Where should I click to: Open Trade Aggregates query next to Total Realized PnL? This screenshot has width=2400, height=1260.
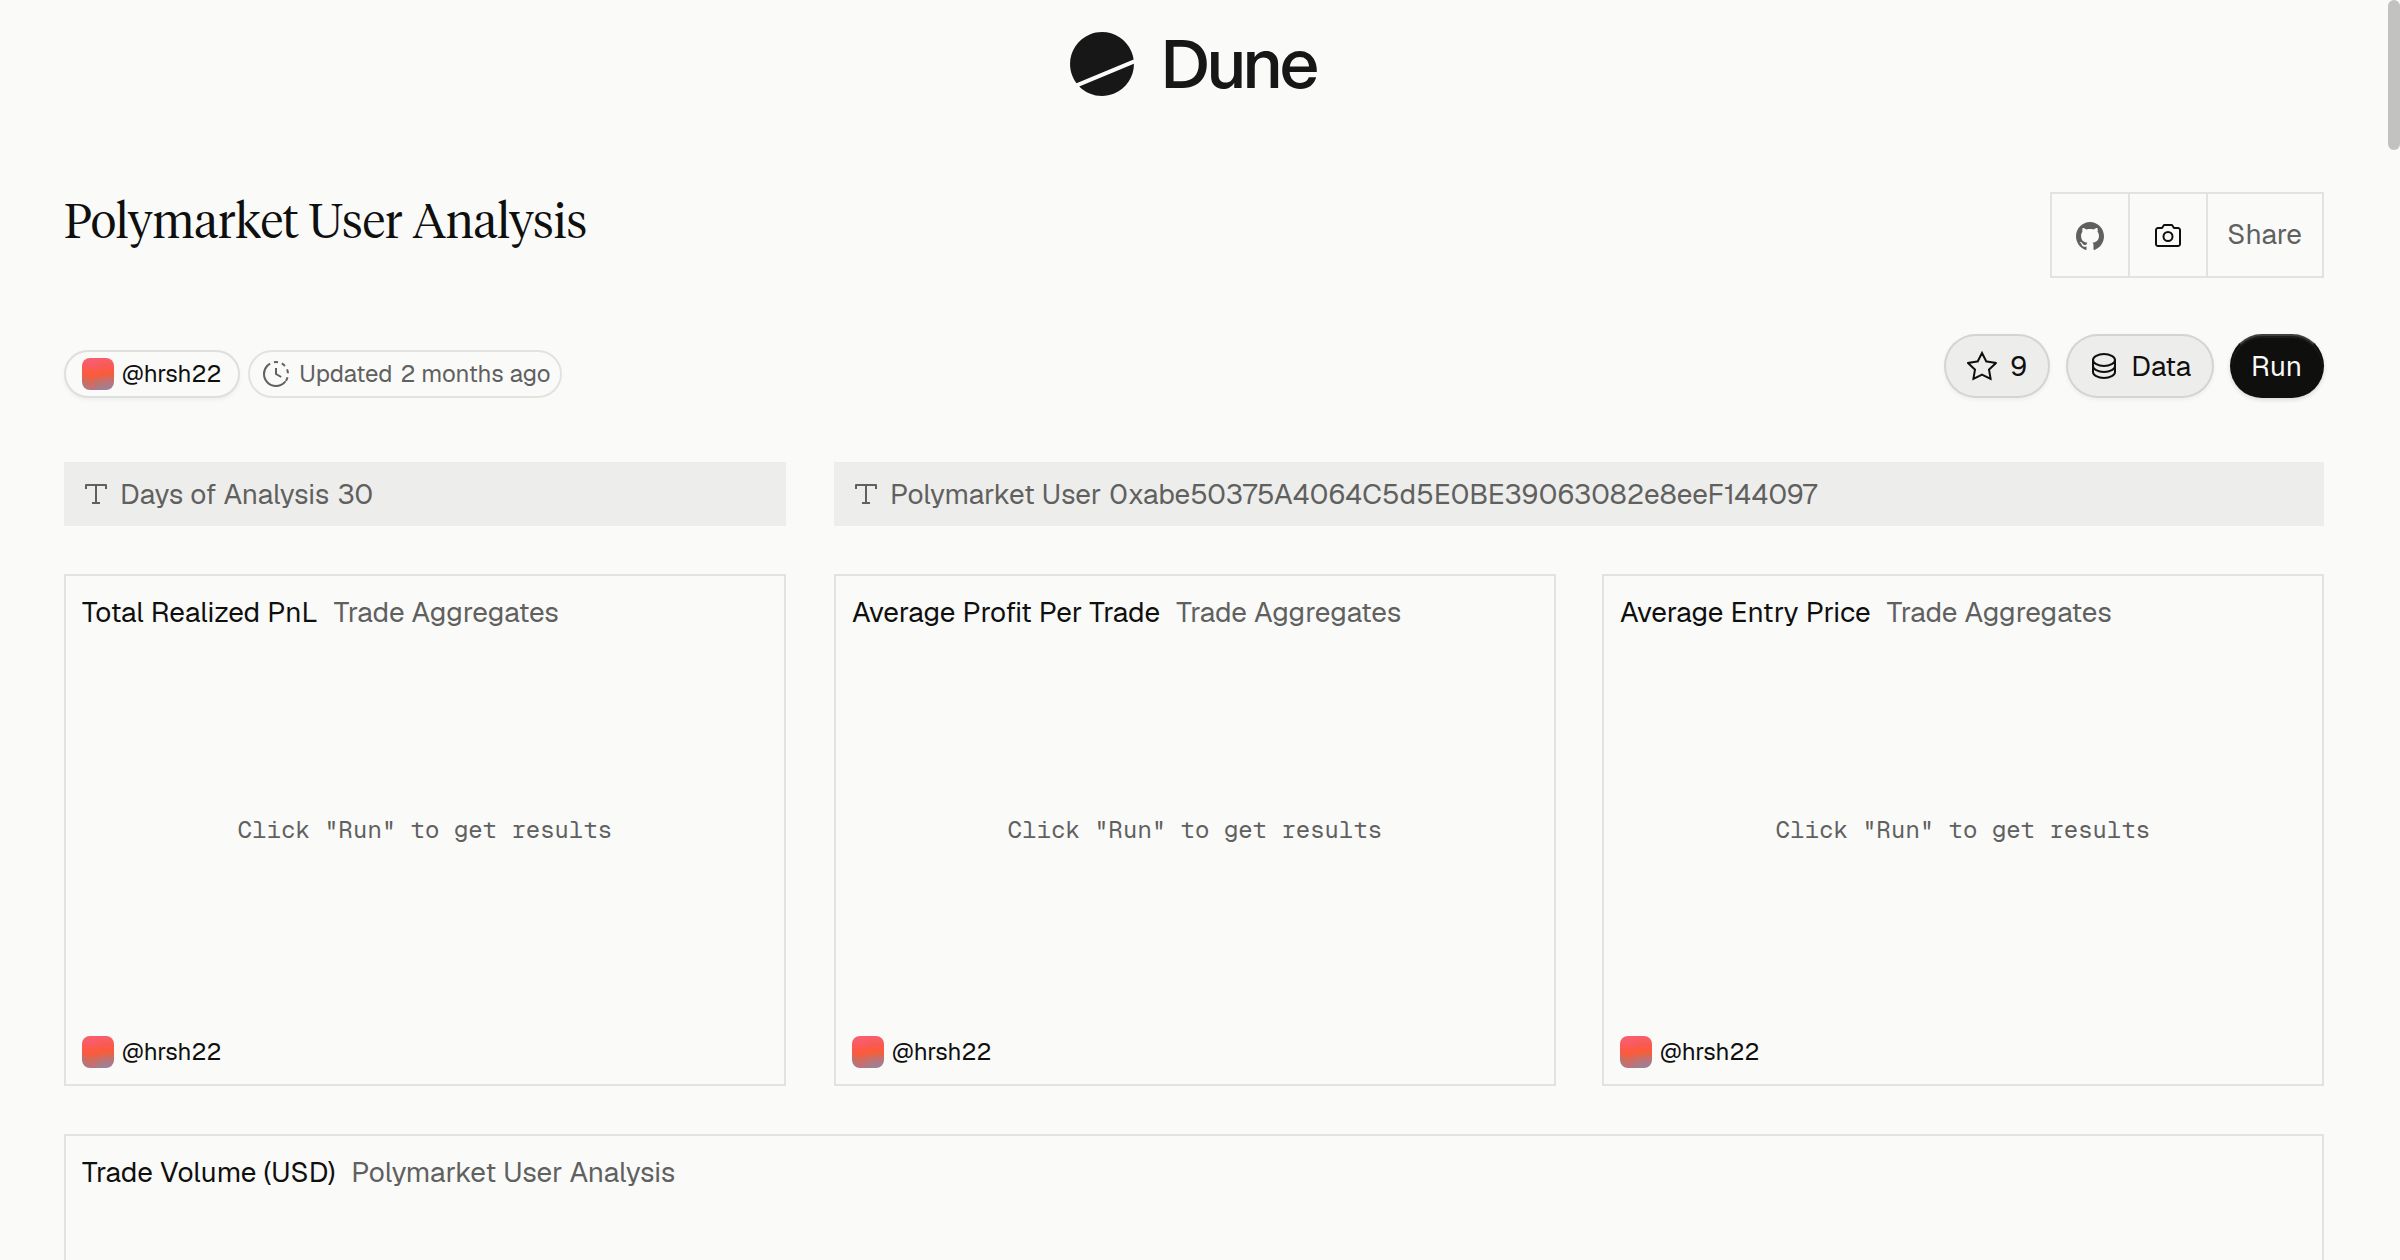(x=446, y=612)
